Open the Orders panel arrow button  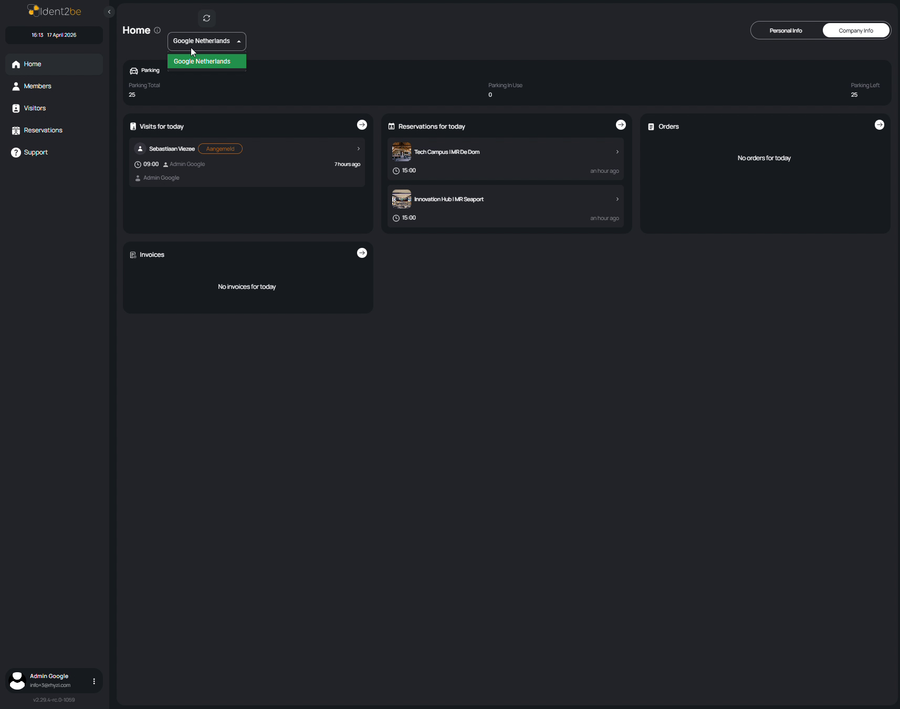(879, 125)
